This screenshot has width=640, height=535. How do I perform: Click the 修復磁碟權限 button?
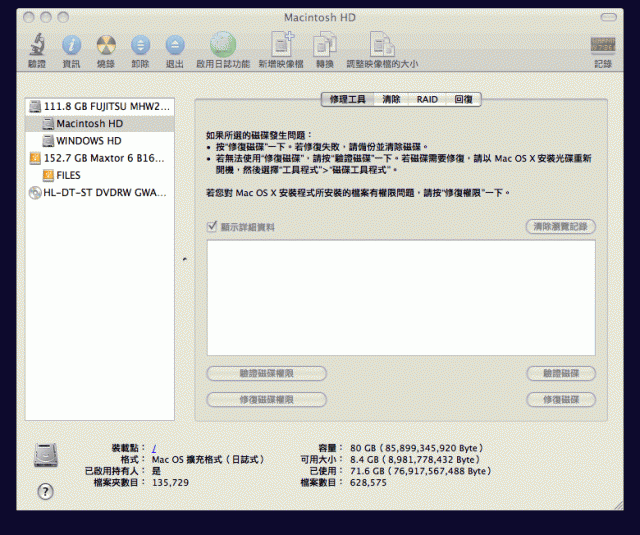coord(266,400)
